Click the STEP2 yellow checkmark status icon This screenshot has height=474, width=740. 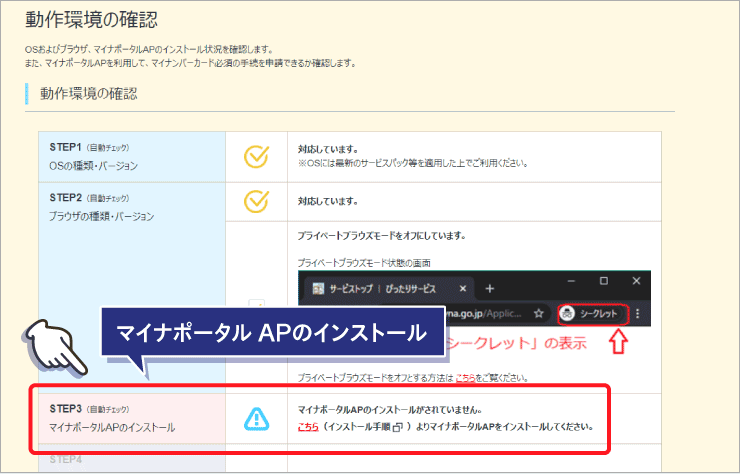pyautogui.click(x=256, y=201)
